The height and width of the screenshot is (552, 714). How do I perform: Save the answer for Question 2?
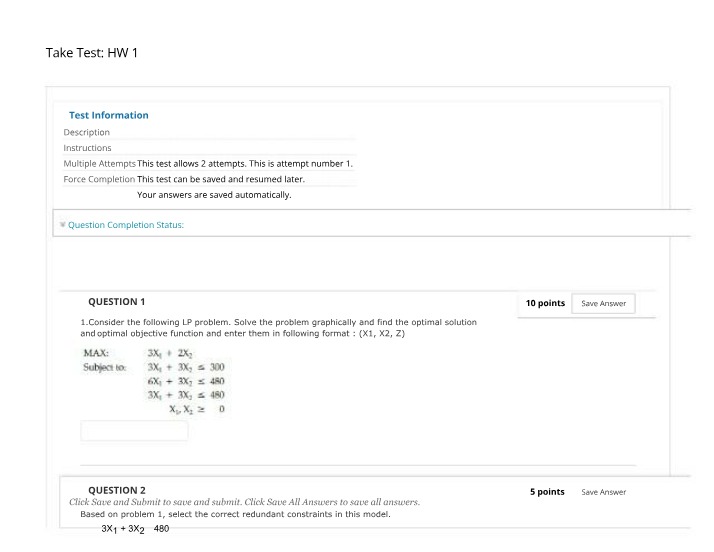click(x=603, y=492)
